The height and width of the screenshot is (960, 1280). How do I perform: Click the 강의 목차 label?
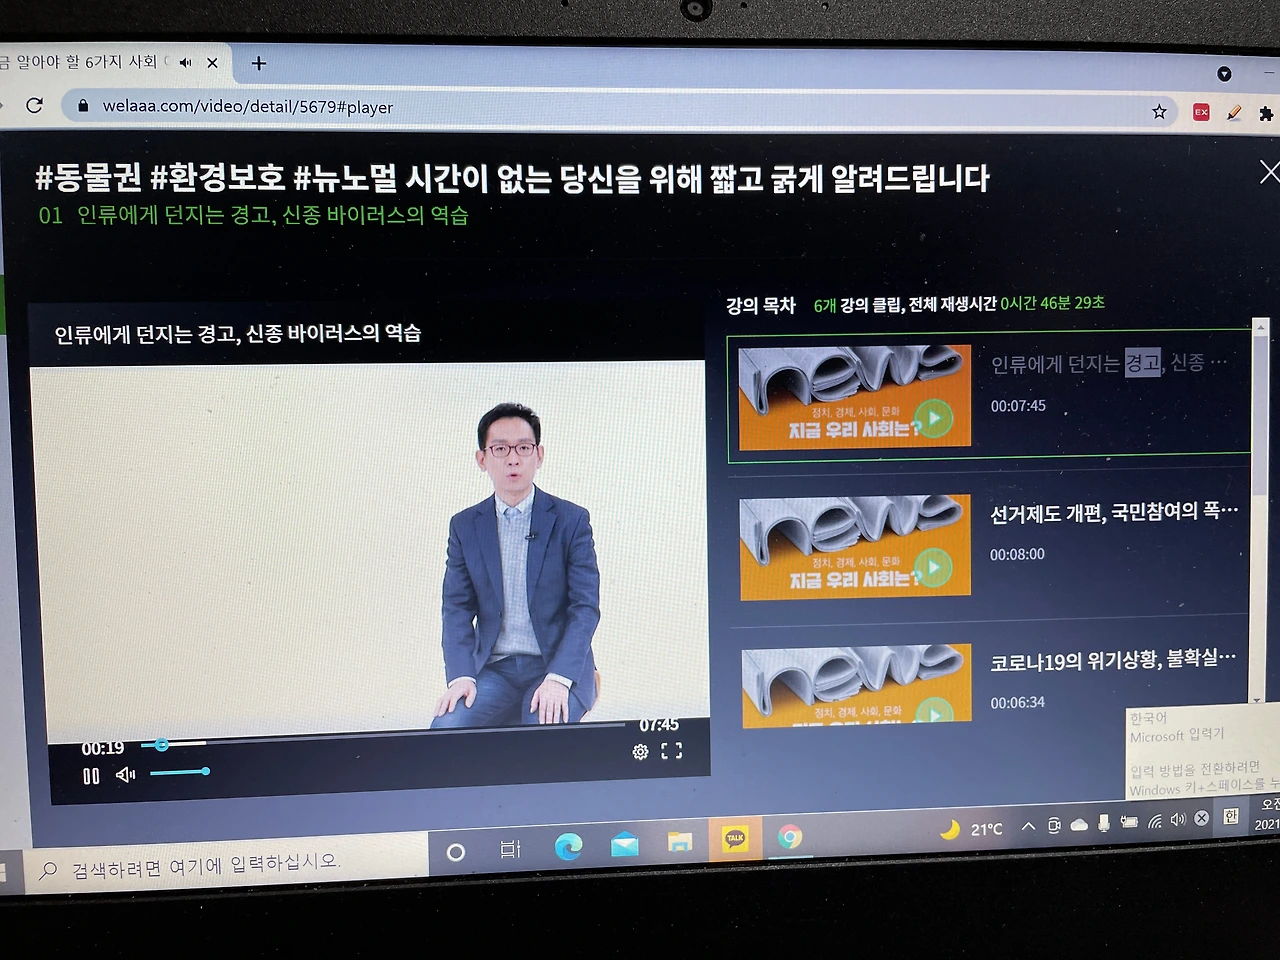761,305
